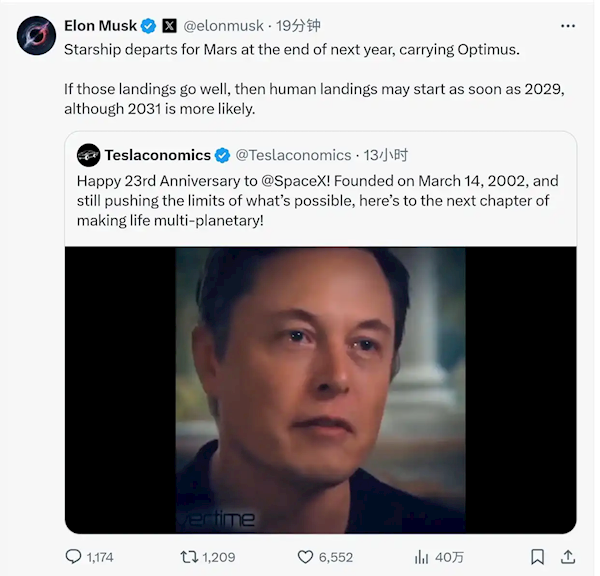Click the X affiliation badge beside Elon Musk

tap(169, 25)
